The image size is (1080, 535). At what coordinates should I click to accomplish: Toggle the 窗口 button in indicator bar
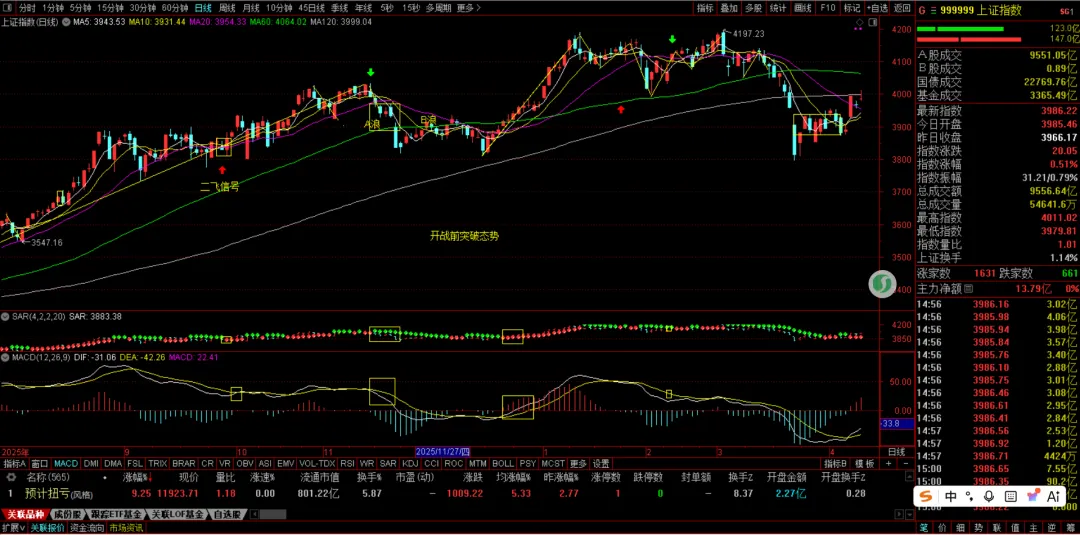point(40,464)
